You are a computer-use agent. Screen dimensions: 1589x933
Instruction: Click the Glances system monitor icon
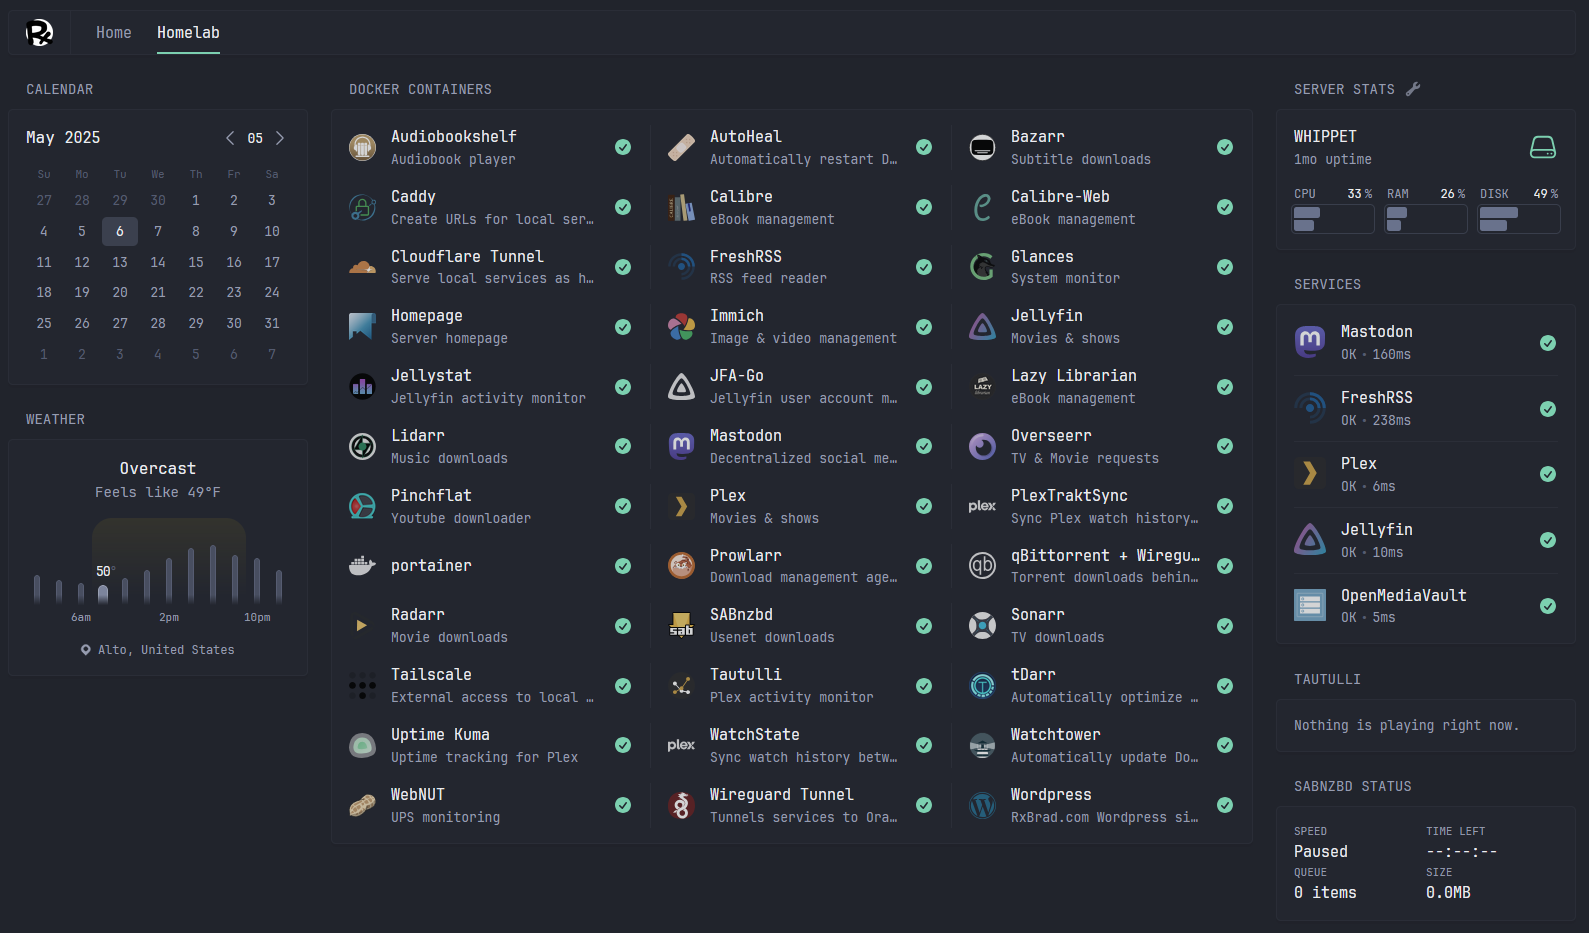tap(982, 267)
